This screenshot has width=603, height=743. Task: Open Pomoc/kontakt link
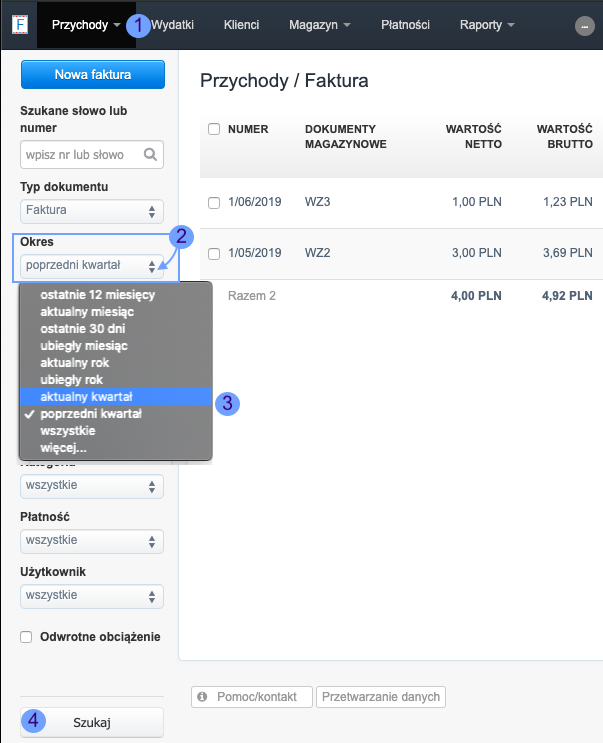pos(252,697)
